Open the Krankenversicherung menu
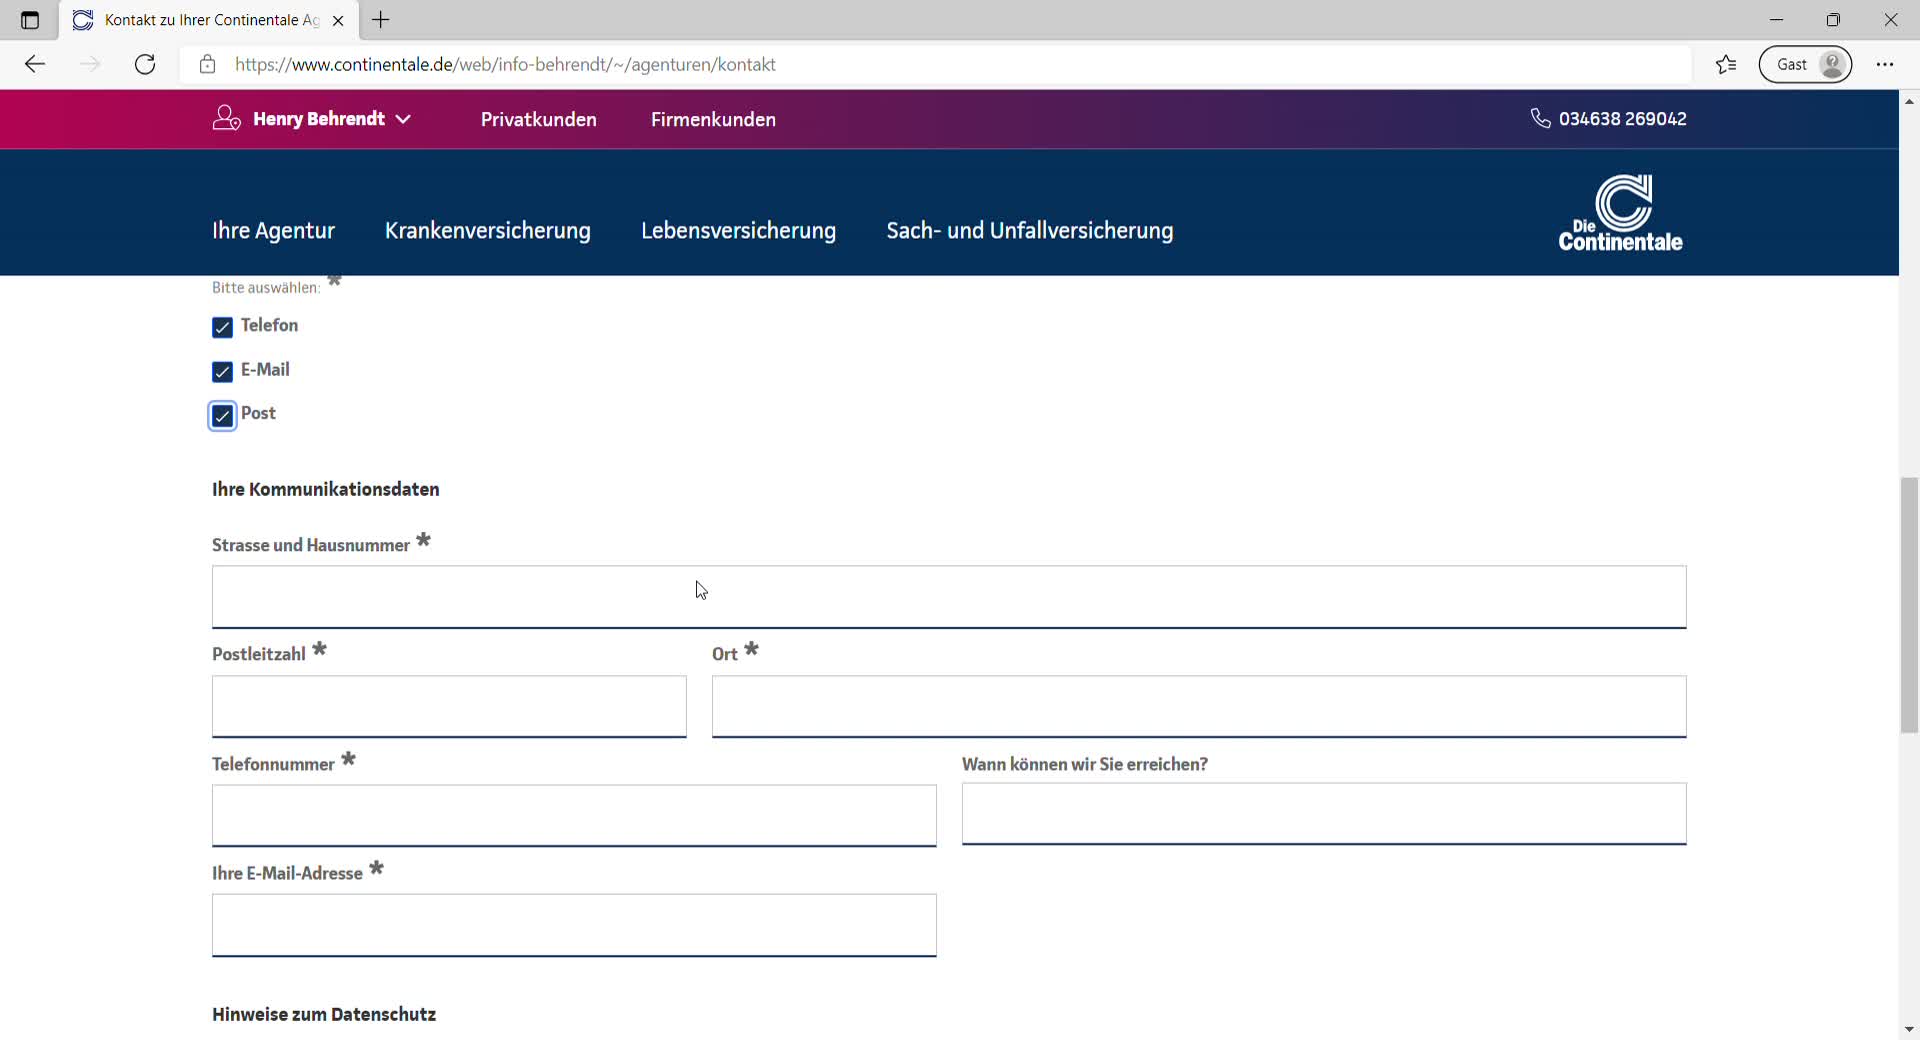This screenshot has height=1040, width=1920. coord(487,231)
